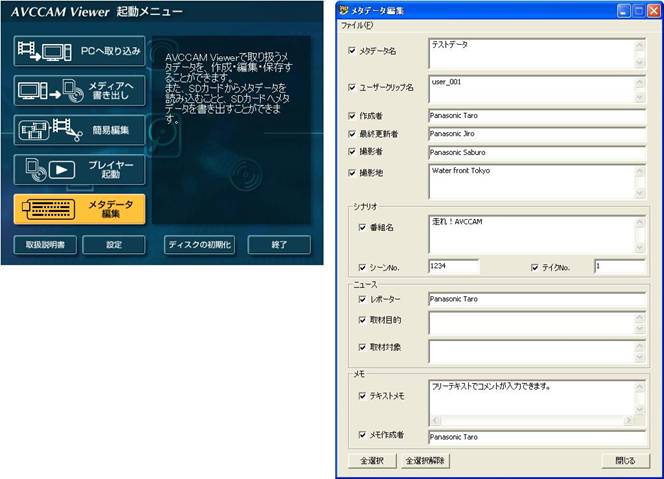Click up arrow of メタデータ名 scrollbar
The height and width of the screenshot is (479, 664).
point(639,44)
